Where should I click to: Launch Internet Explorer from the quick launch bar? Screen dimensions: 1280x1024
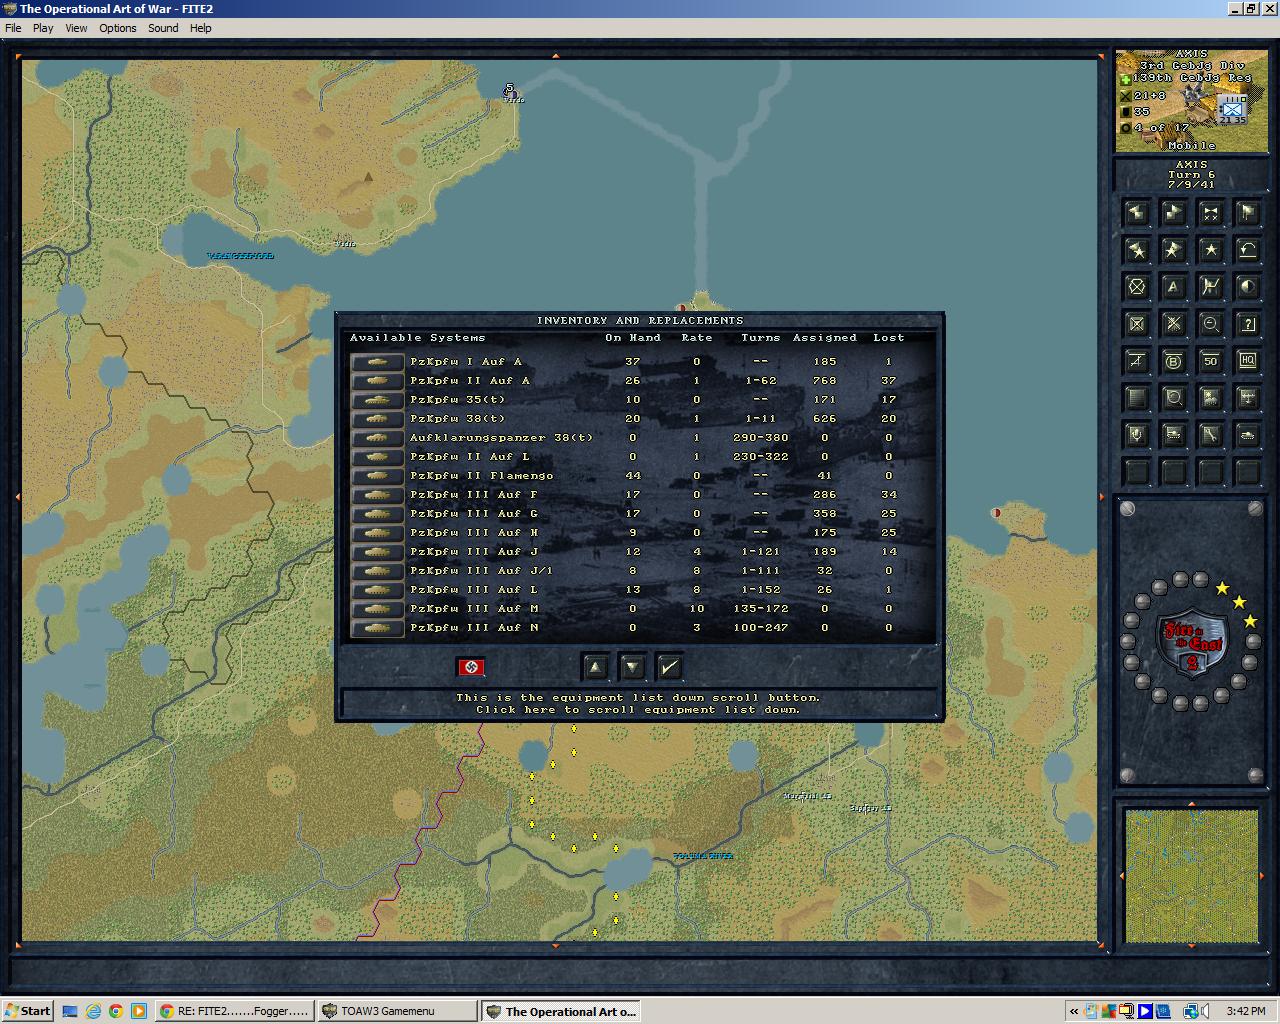point(93,1011)
